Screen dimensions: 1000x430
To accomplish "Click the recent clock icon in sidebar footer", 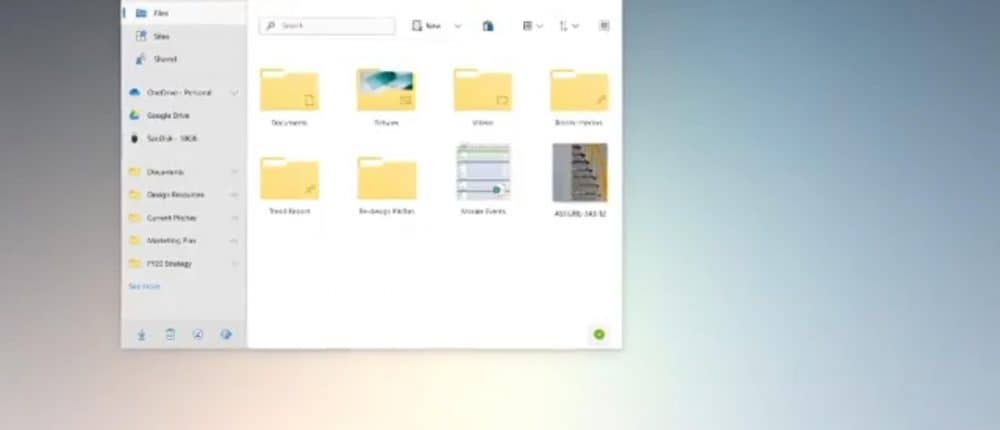I will (198, 335).
